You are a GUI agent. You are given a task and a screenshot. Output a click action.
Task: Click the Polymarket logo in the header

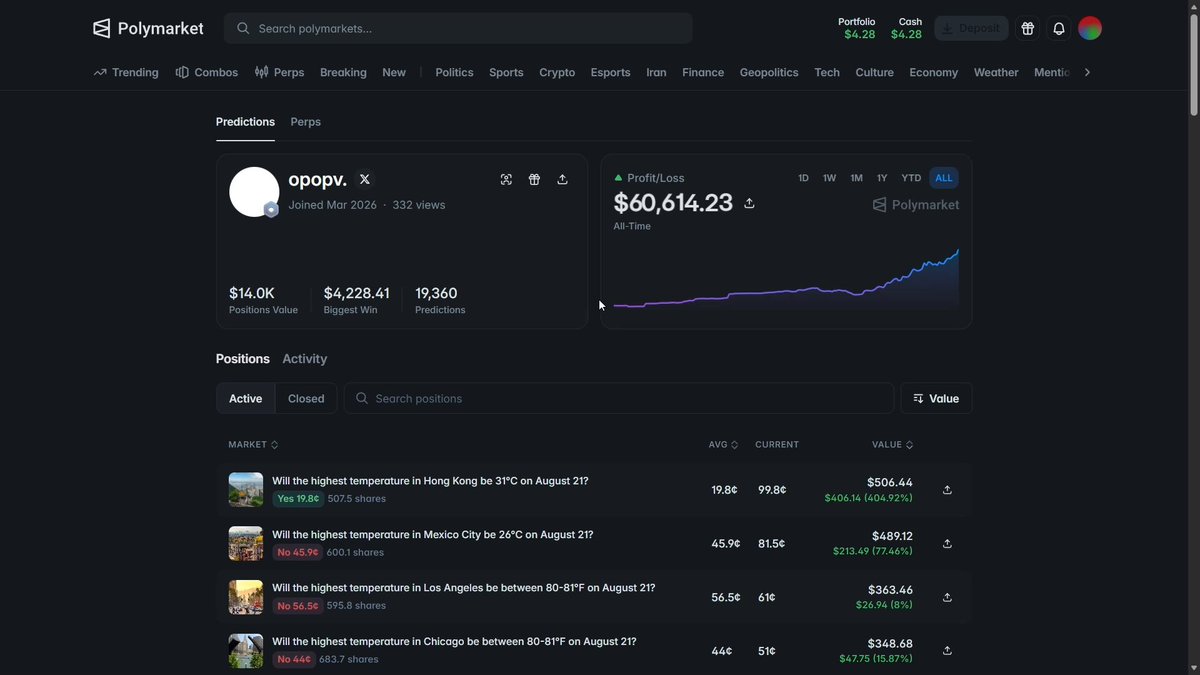[148, 28]
